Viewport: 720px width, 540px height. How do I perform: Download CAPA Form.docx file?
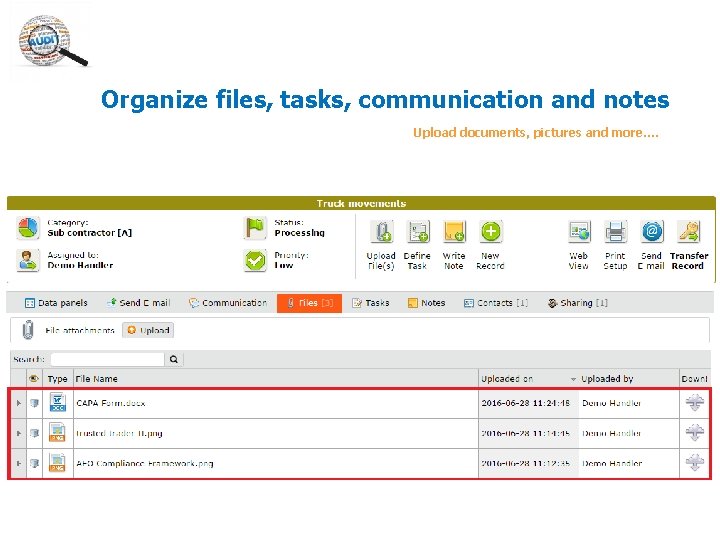tap(695, 403)
